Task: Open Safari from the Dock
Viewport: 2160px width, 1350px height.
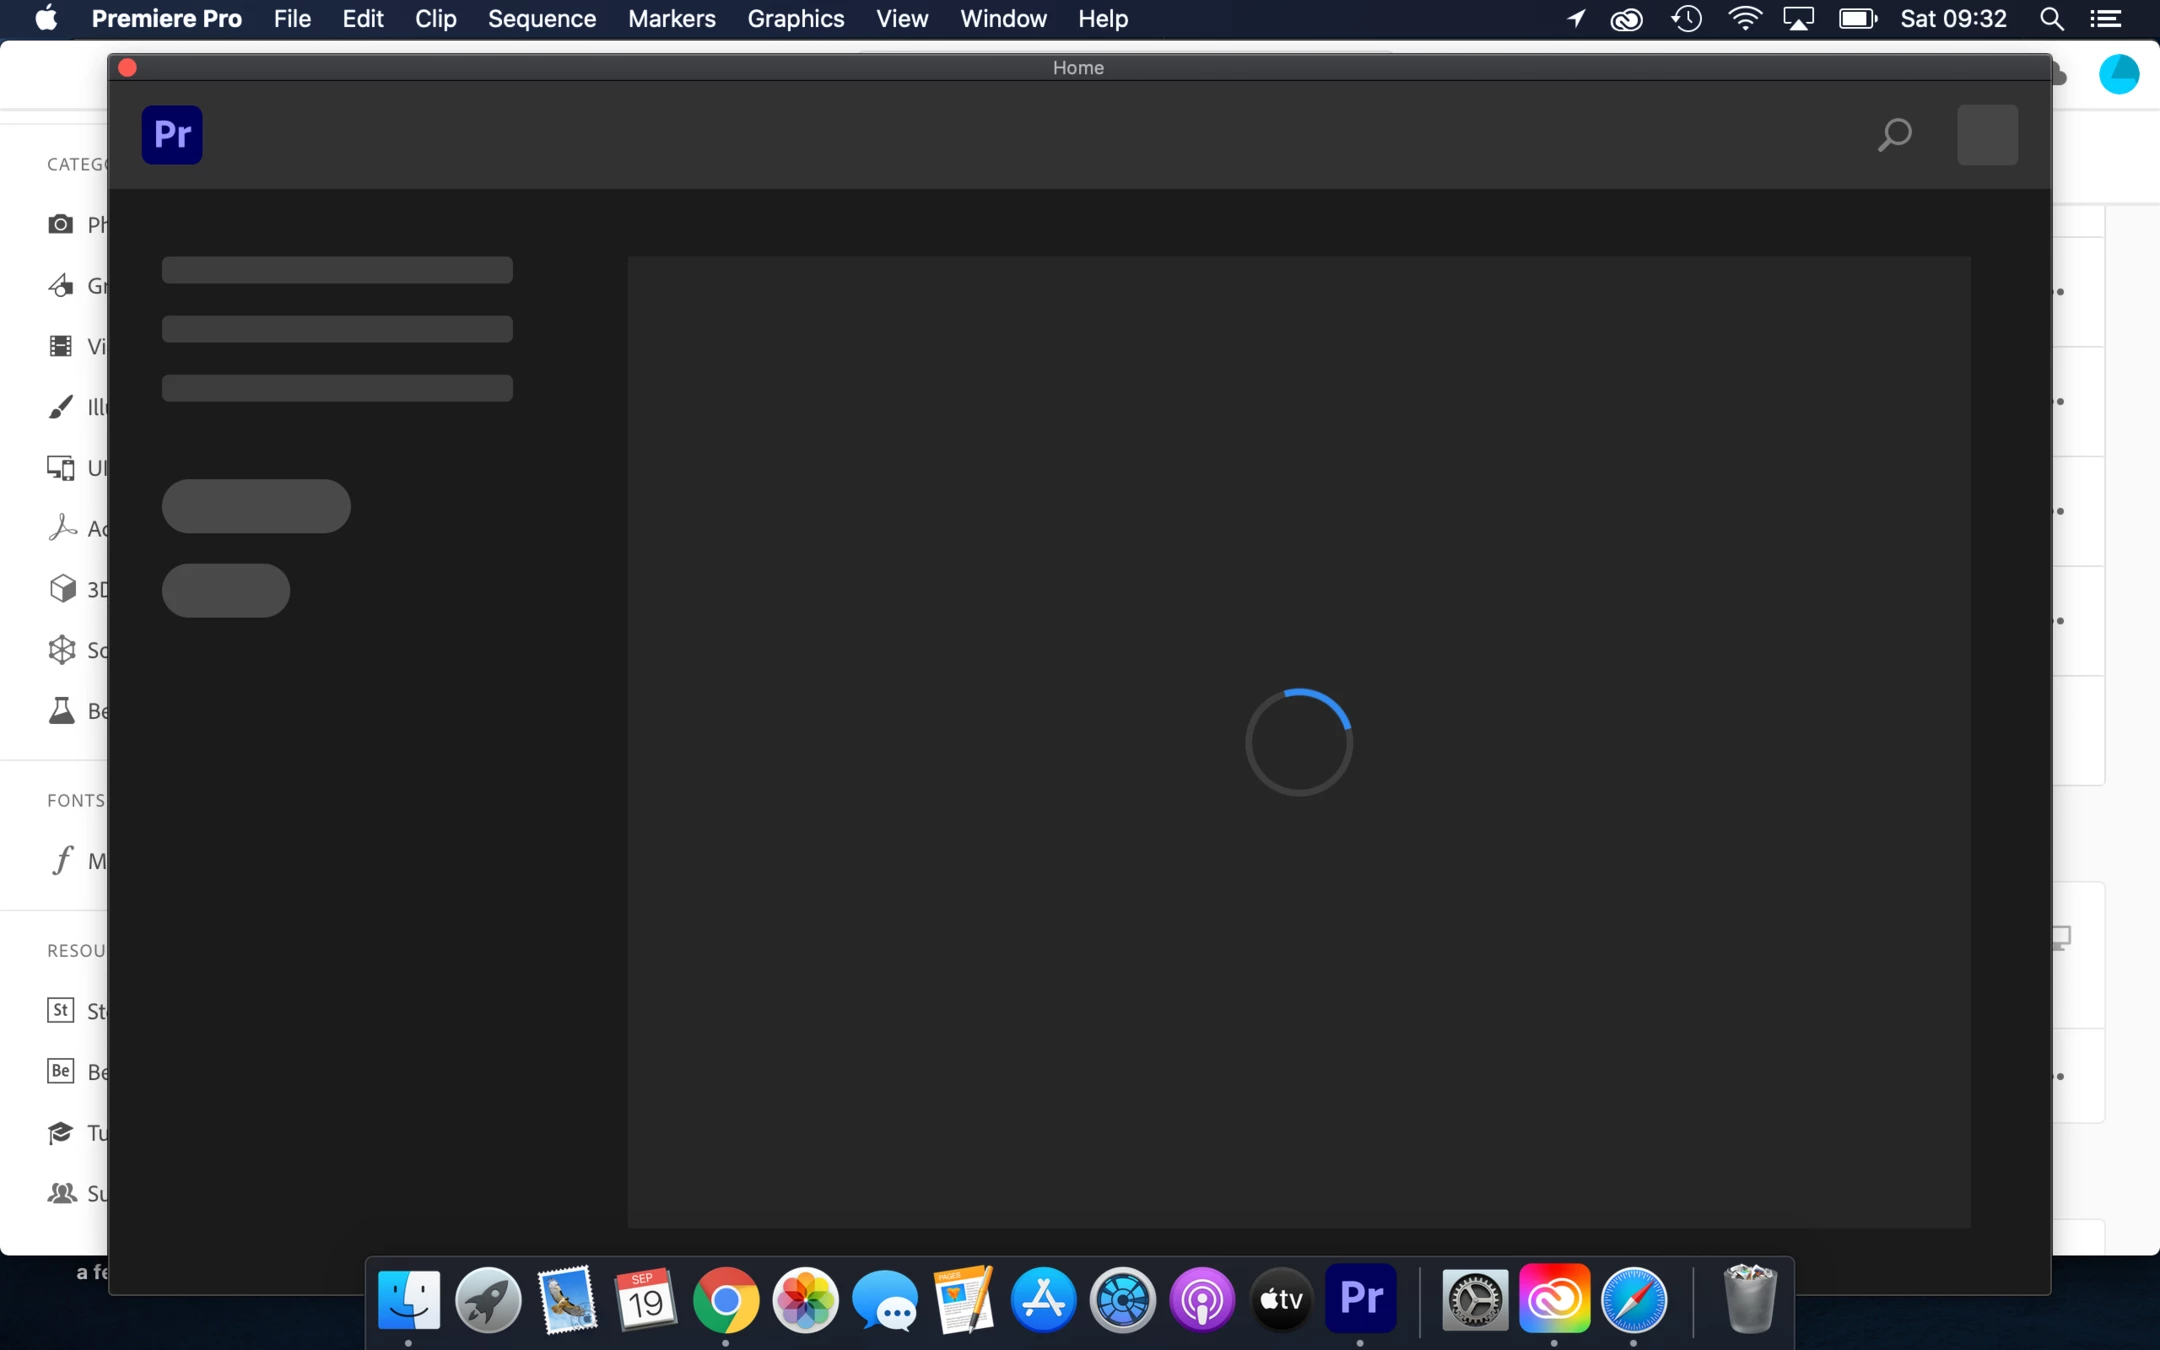Action: 1634,1300
